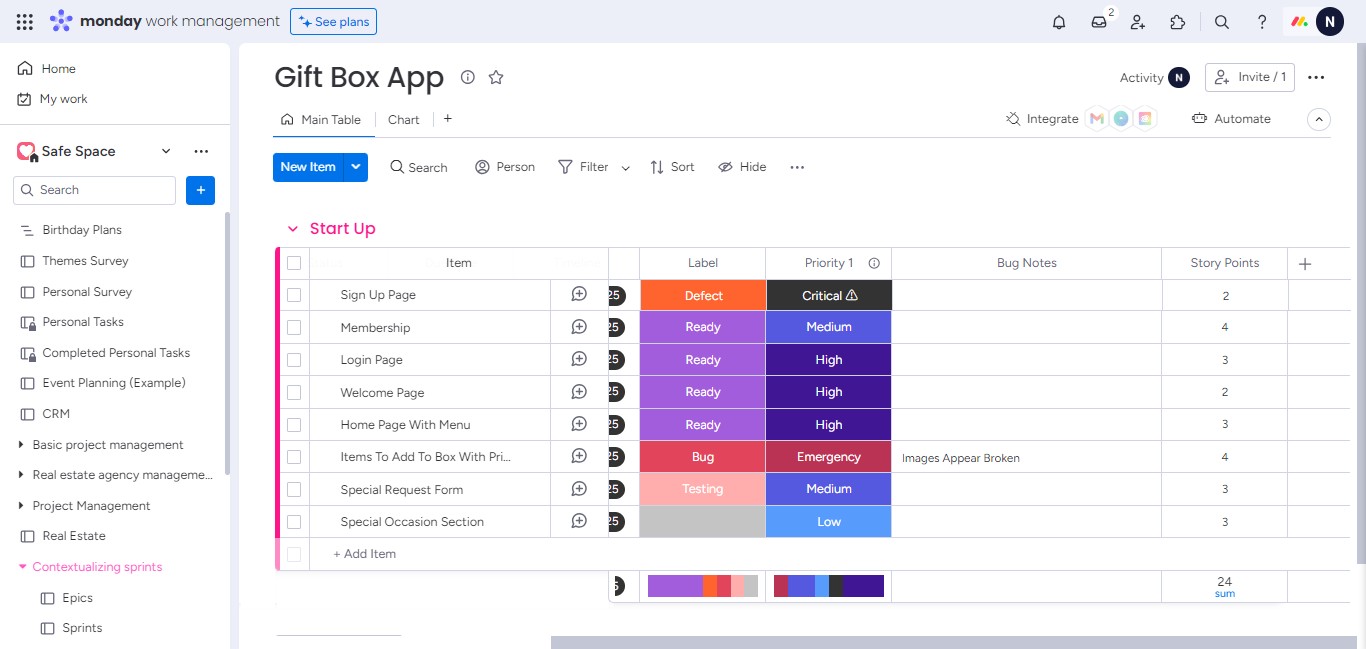Screen dimensions: 1366x649
Task: Expand Project Management folder
Action: pyautogui.click(x=22, y=505)
